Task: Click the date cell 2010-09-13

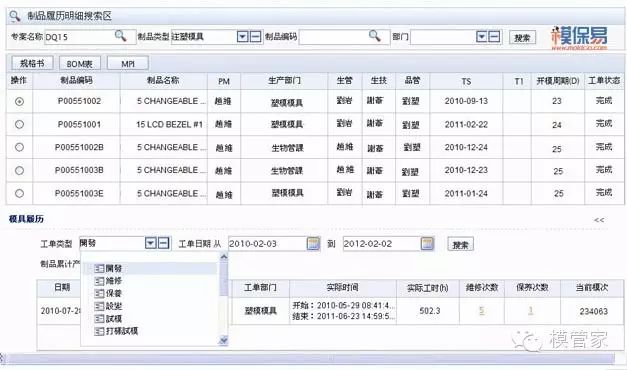Action: tap(466, 101)
